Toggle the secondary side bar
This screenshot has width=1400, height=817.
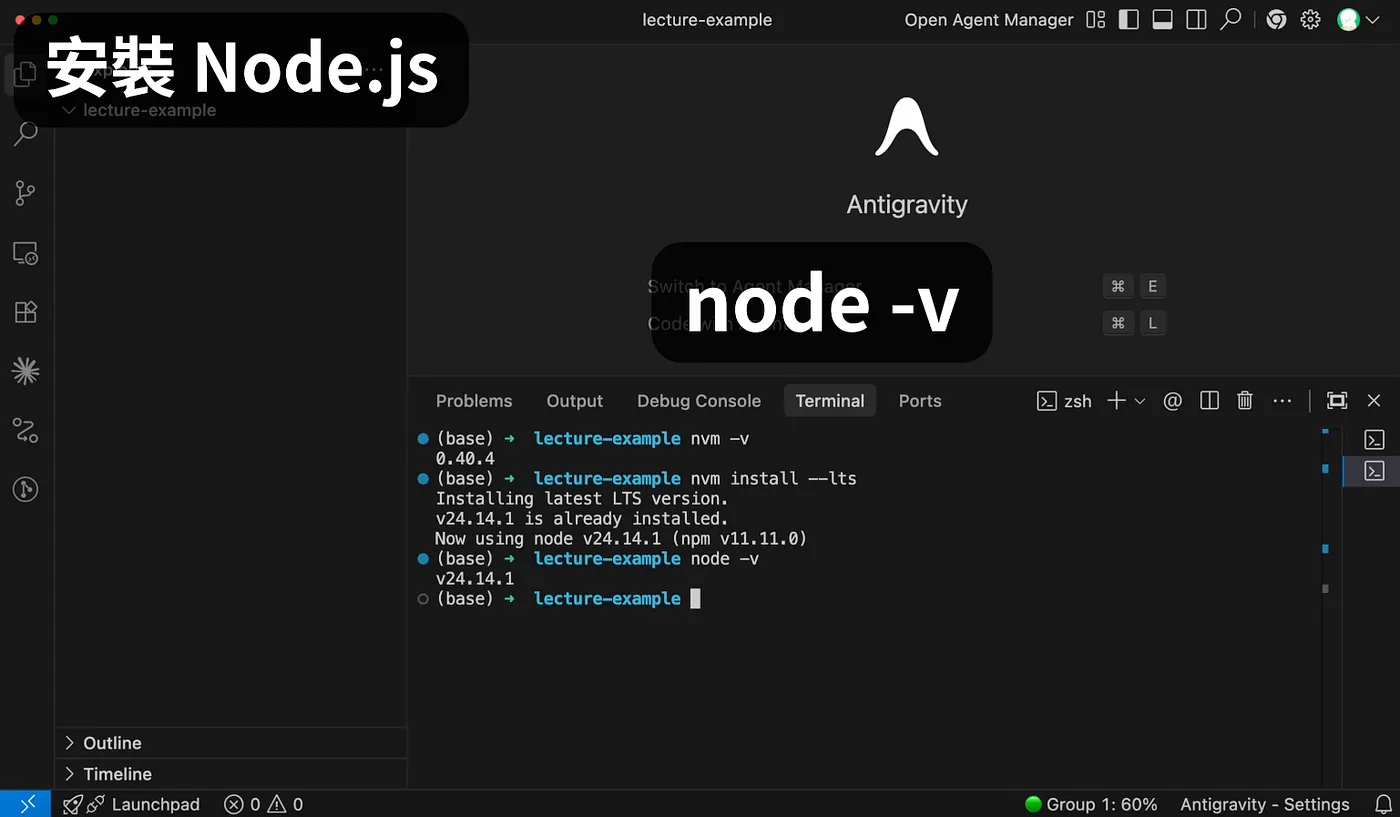click(1196, 20)
